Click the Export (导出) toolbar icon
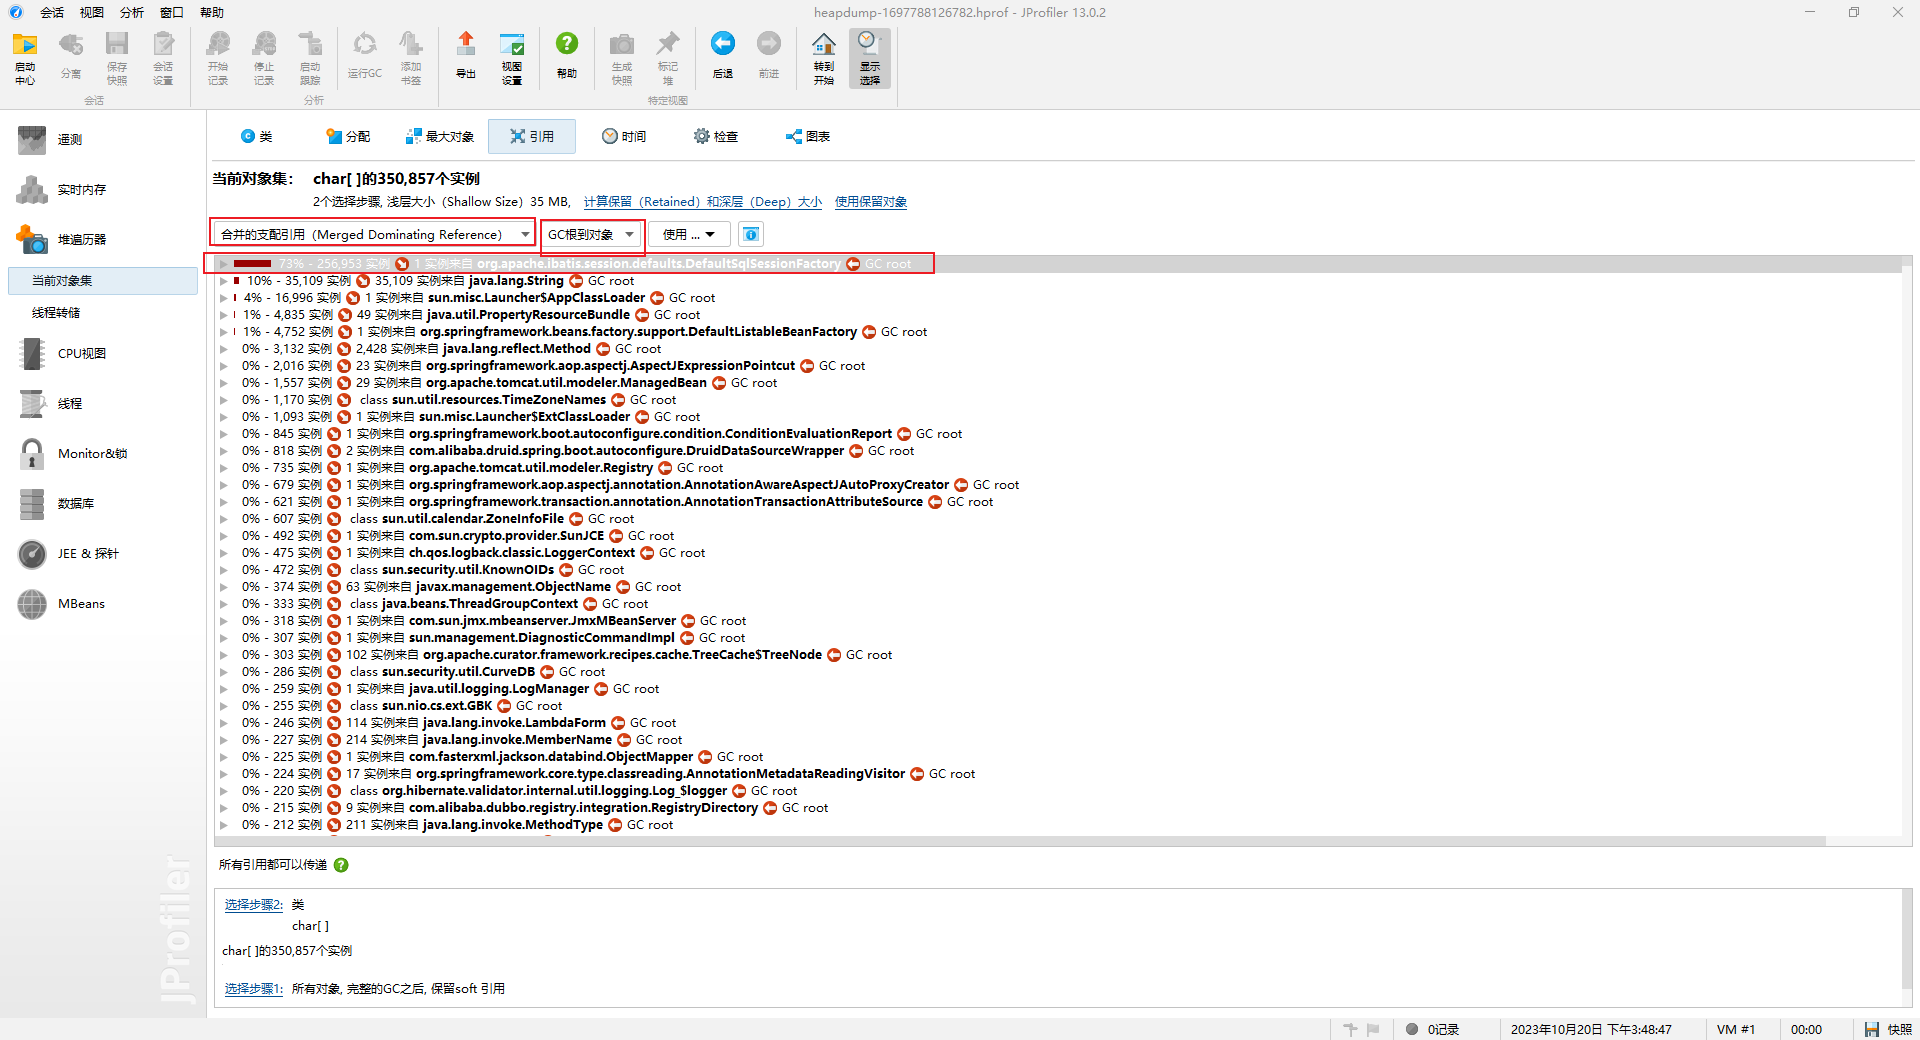Viewport: 1920px width, 1040px height. pyautogui.click(x=466, y=56)
